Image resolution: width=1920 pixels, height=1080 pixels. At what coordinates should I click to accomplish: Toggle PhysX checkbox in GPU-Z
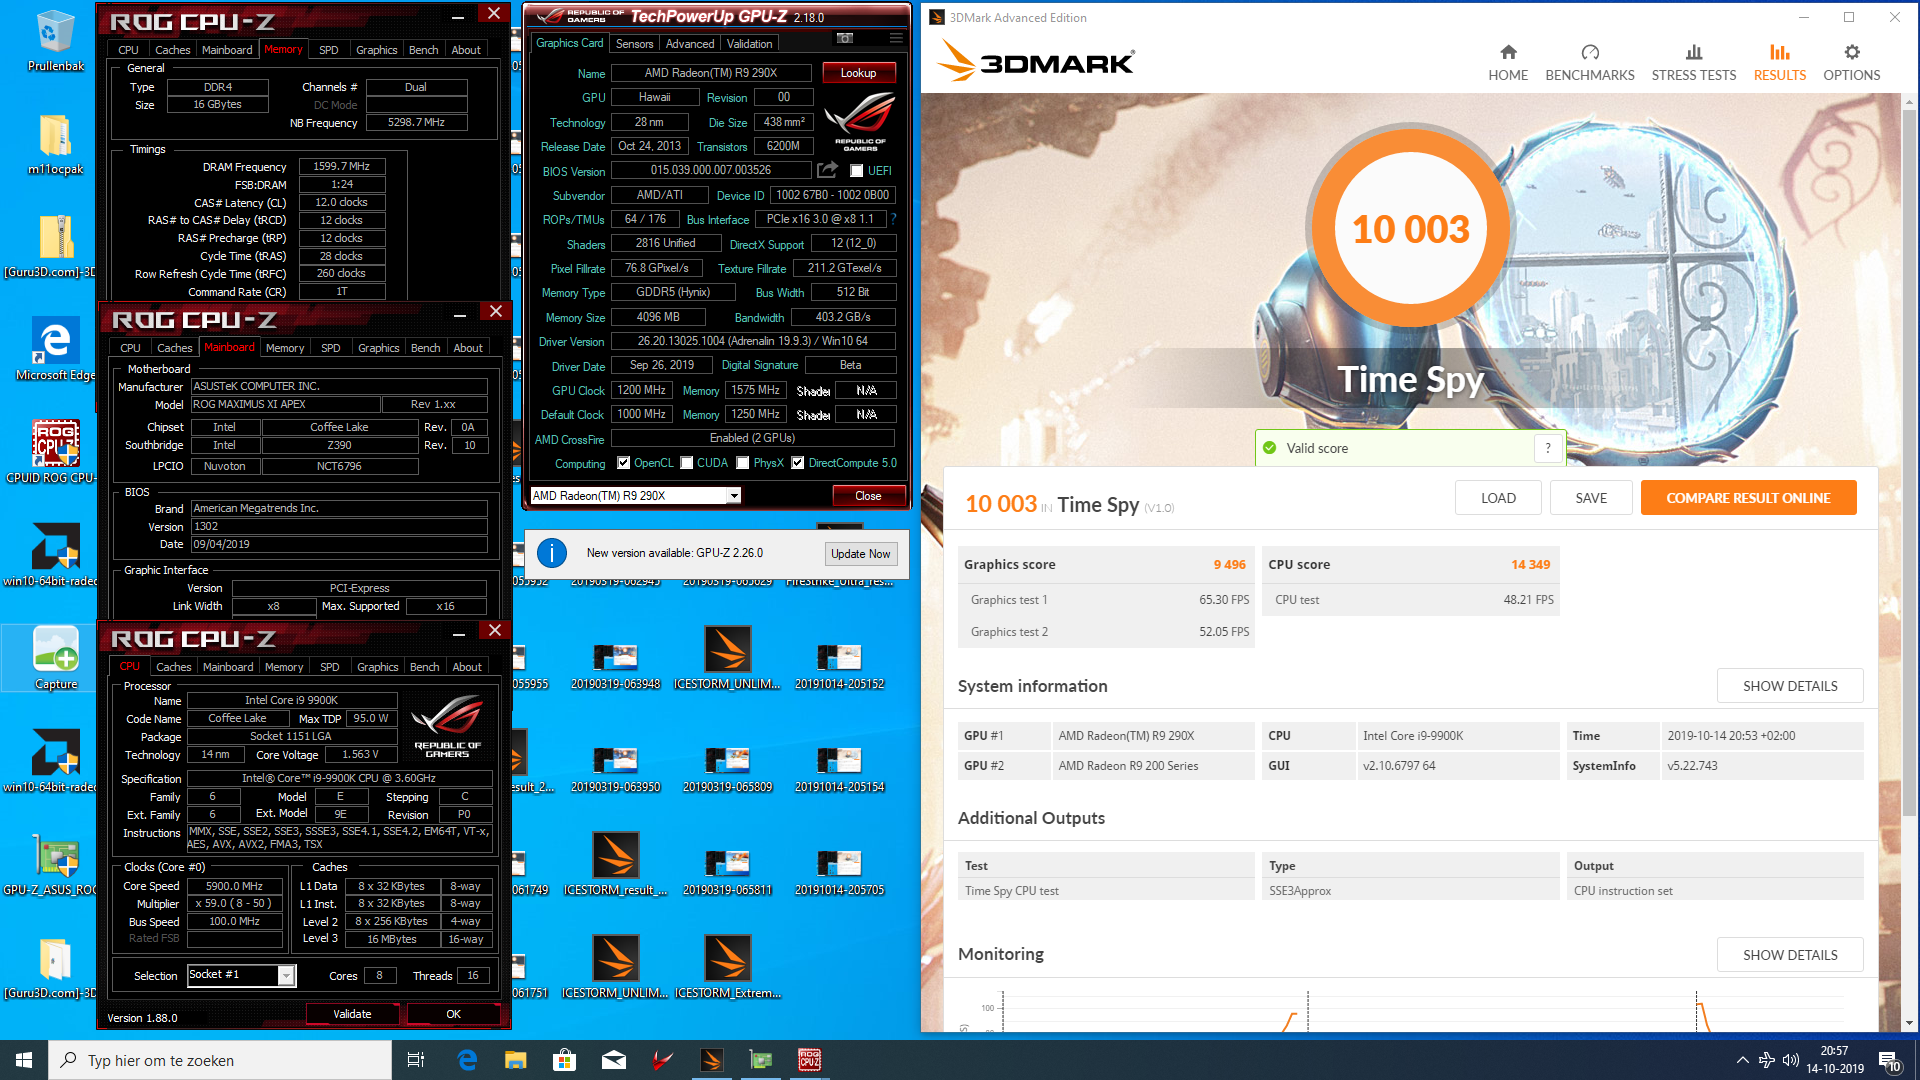[743, 463]
